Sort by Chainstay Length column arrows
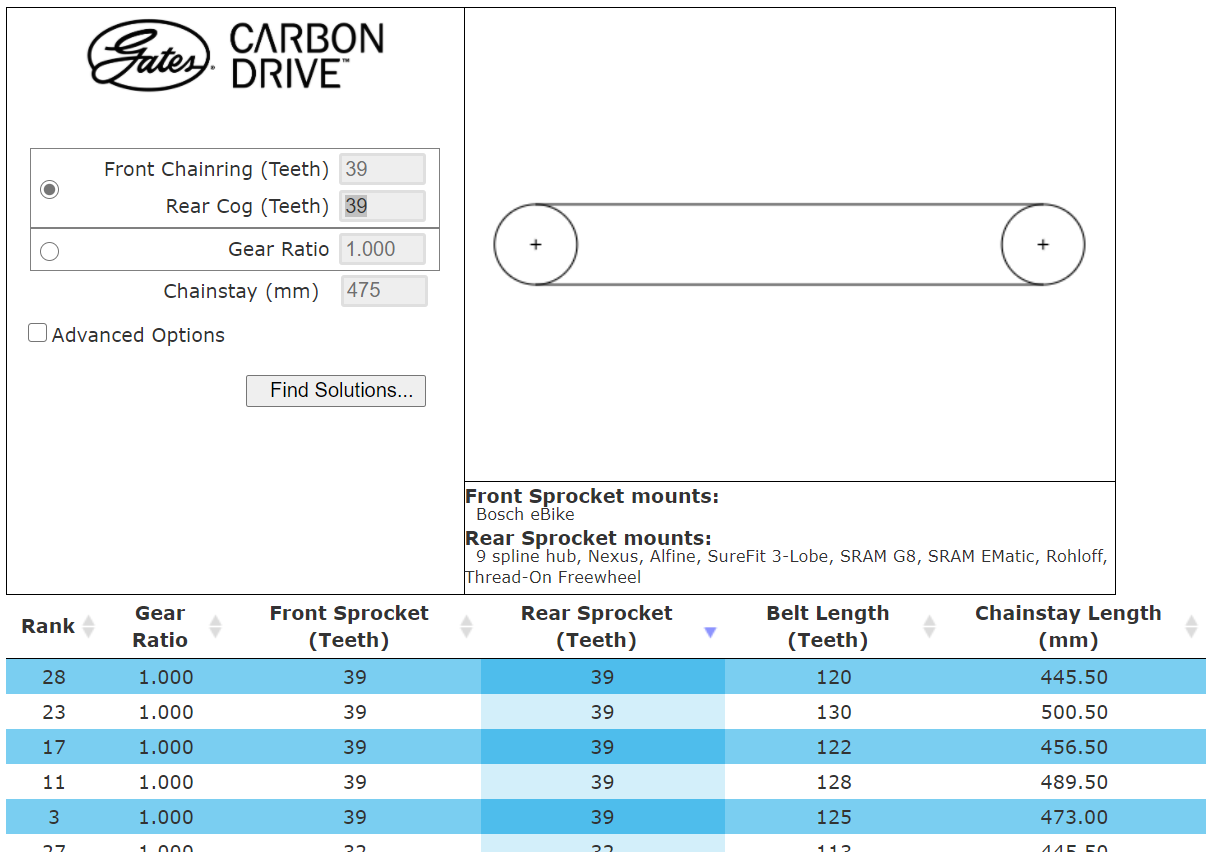Image resolution: width=1212 pixels, height=852 pixels. coord(1190,627)
